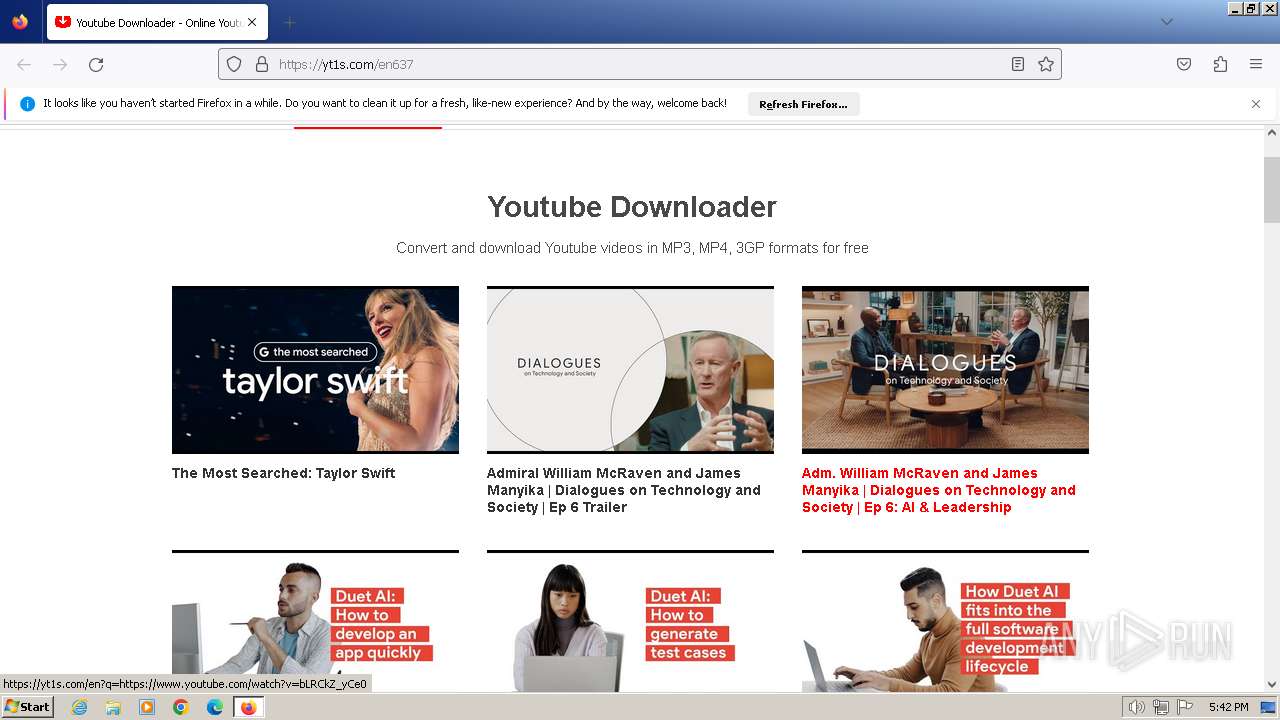Screen dimensions: 1280x720
Task: Go forward one page
Action: click(60, 64)
